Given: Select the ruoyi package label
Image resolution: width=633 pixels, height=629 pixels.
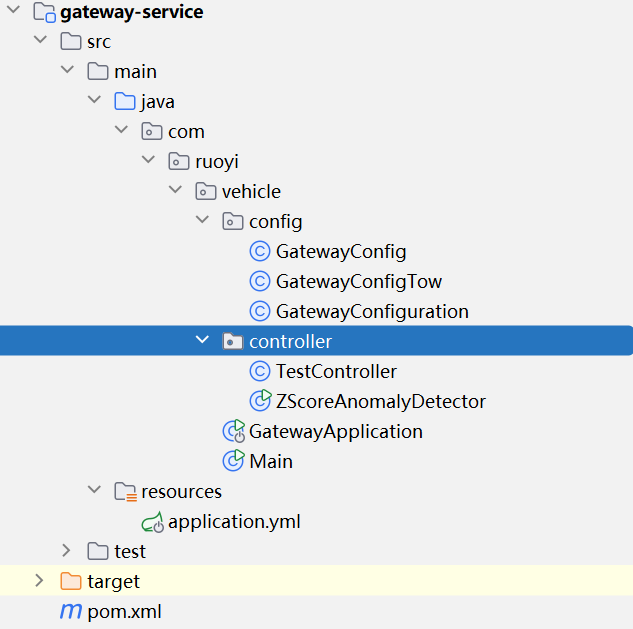Looking at the screenshot, I should [217, 162].
